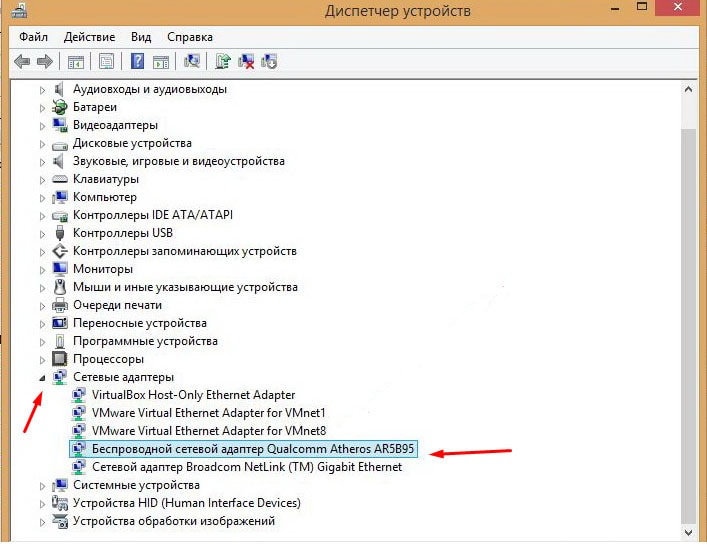Screen dimensions: 707x548
Task: Expand the Контроллеры IDE ATA/ATAPI node
Action: click(42, 216)
